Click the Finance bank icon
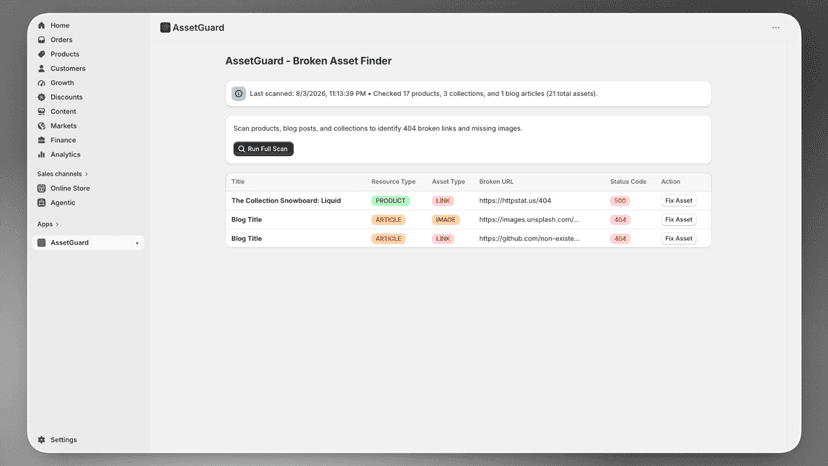The height and width of the screenshot is (466, 828). pos(42,140)
